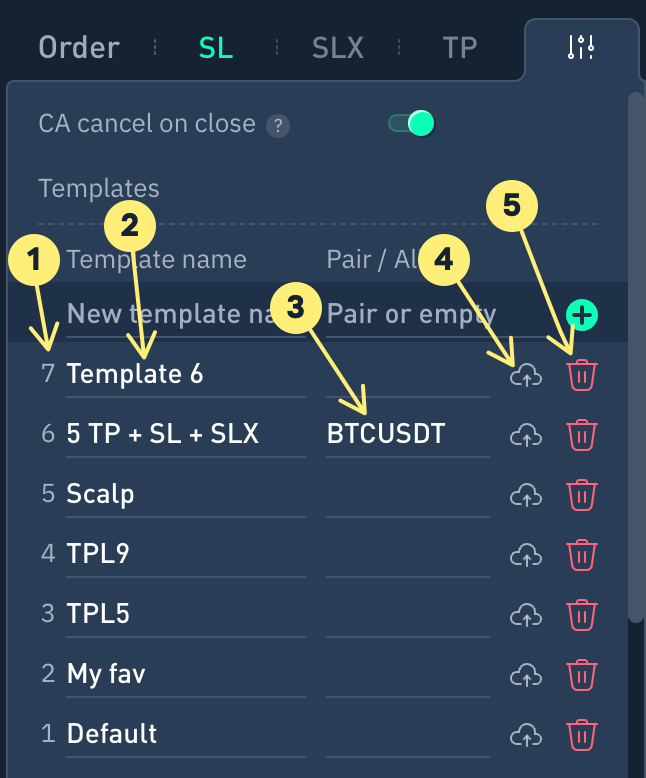
Task: Toggle the CA cancel on close switch
Action: coord(411,124)
